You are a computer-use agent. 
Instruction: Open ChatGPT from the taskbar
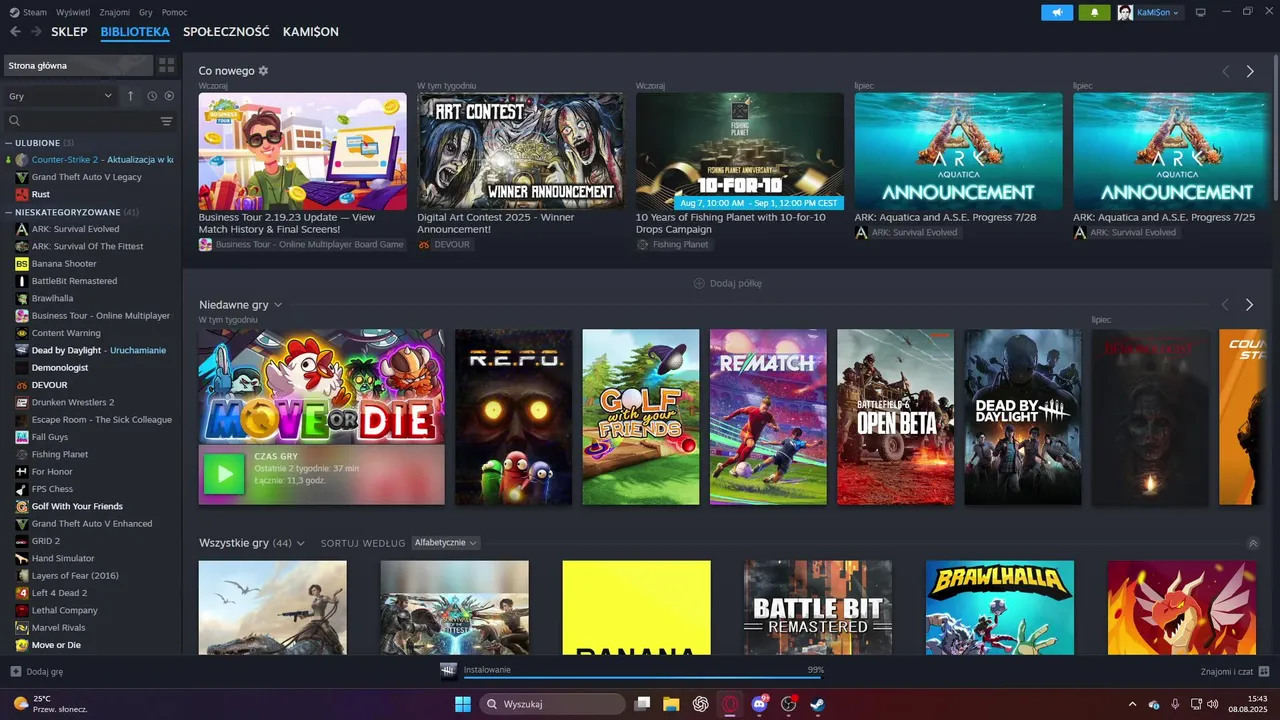701,704
